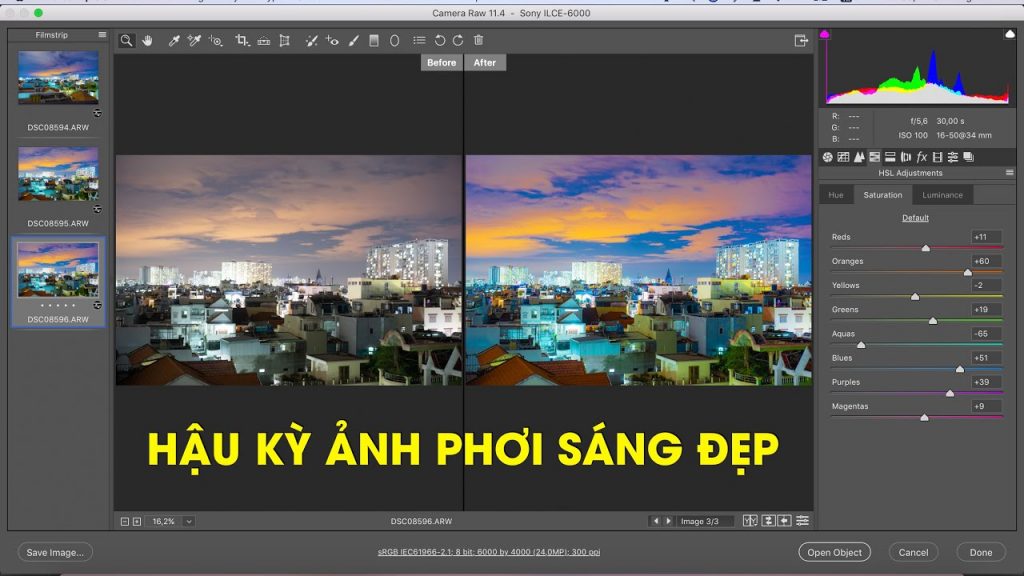
Task: Cycle the before/after view mode
Action: pyautogui.click(x=750, y=520)
